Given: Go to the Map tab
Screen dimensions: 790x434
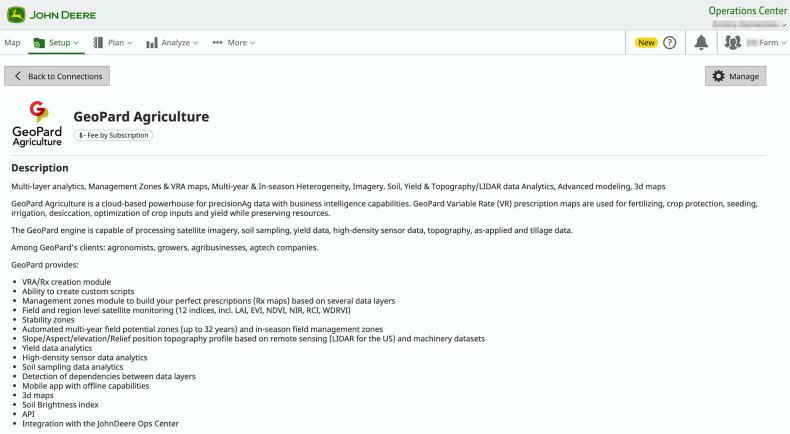Looking at the screenshot, I should (12, 43).
